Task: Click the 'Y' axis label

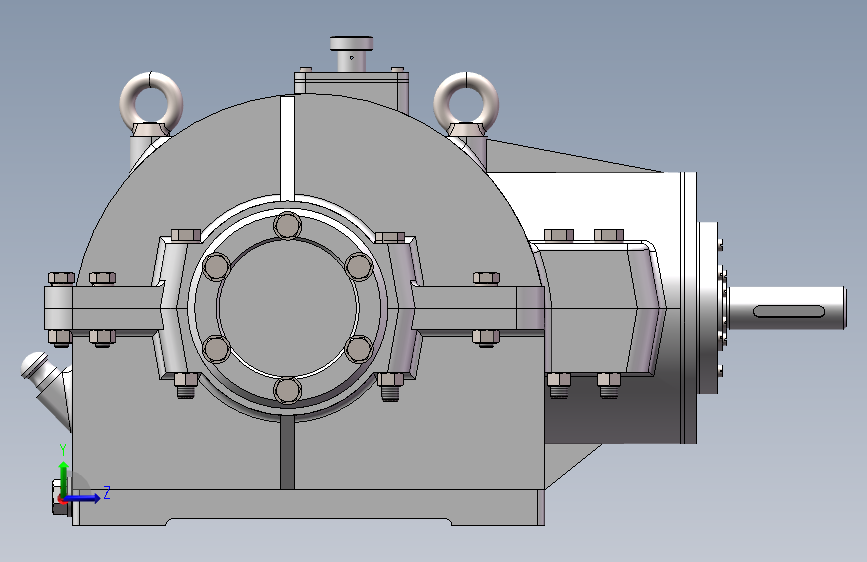Action: point(63,450)
